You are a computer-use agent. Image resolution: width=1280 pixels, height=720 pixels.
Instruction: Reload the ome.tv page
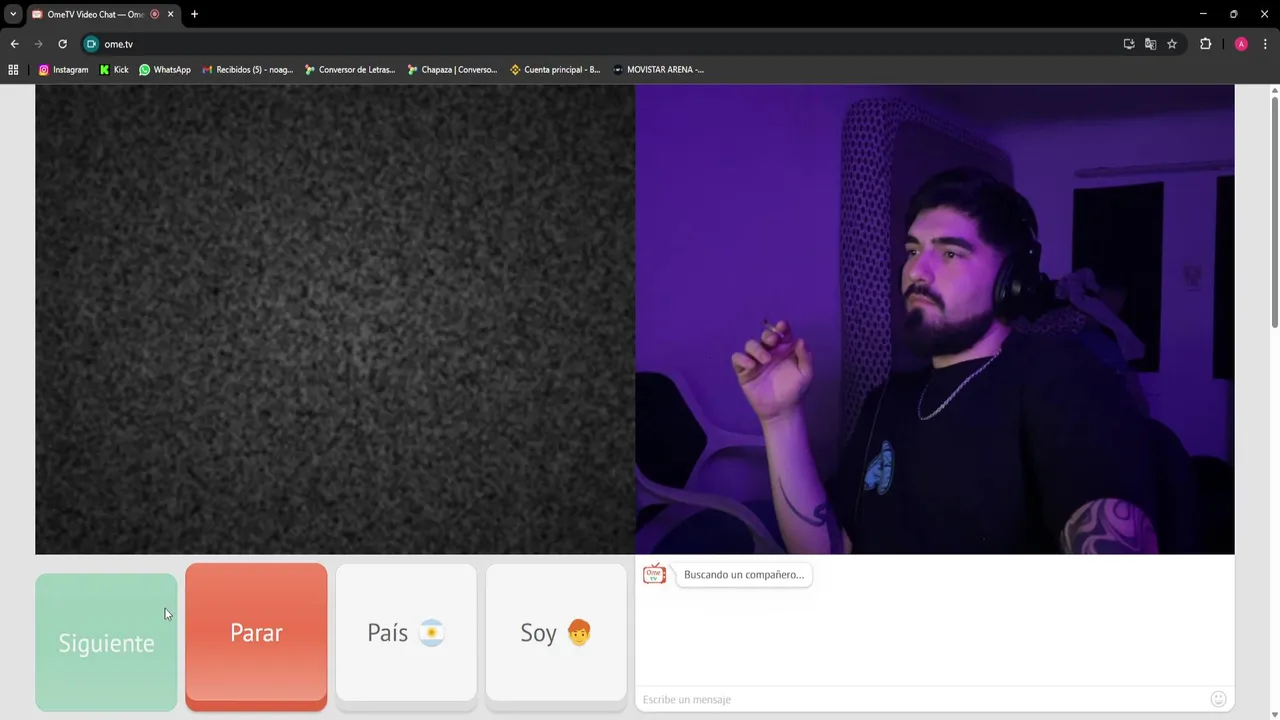point(62,44)
